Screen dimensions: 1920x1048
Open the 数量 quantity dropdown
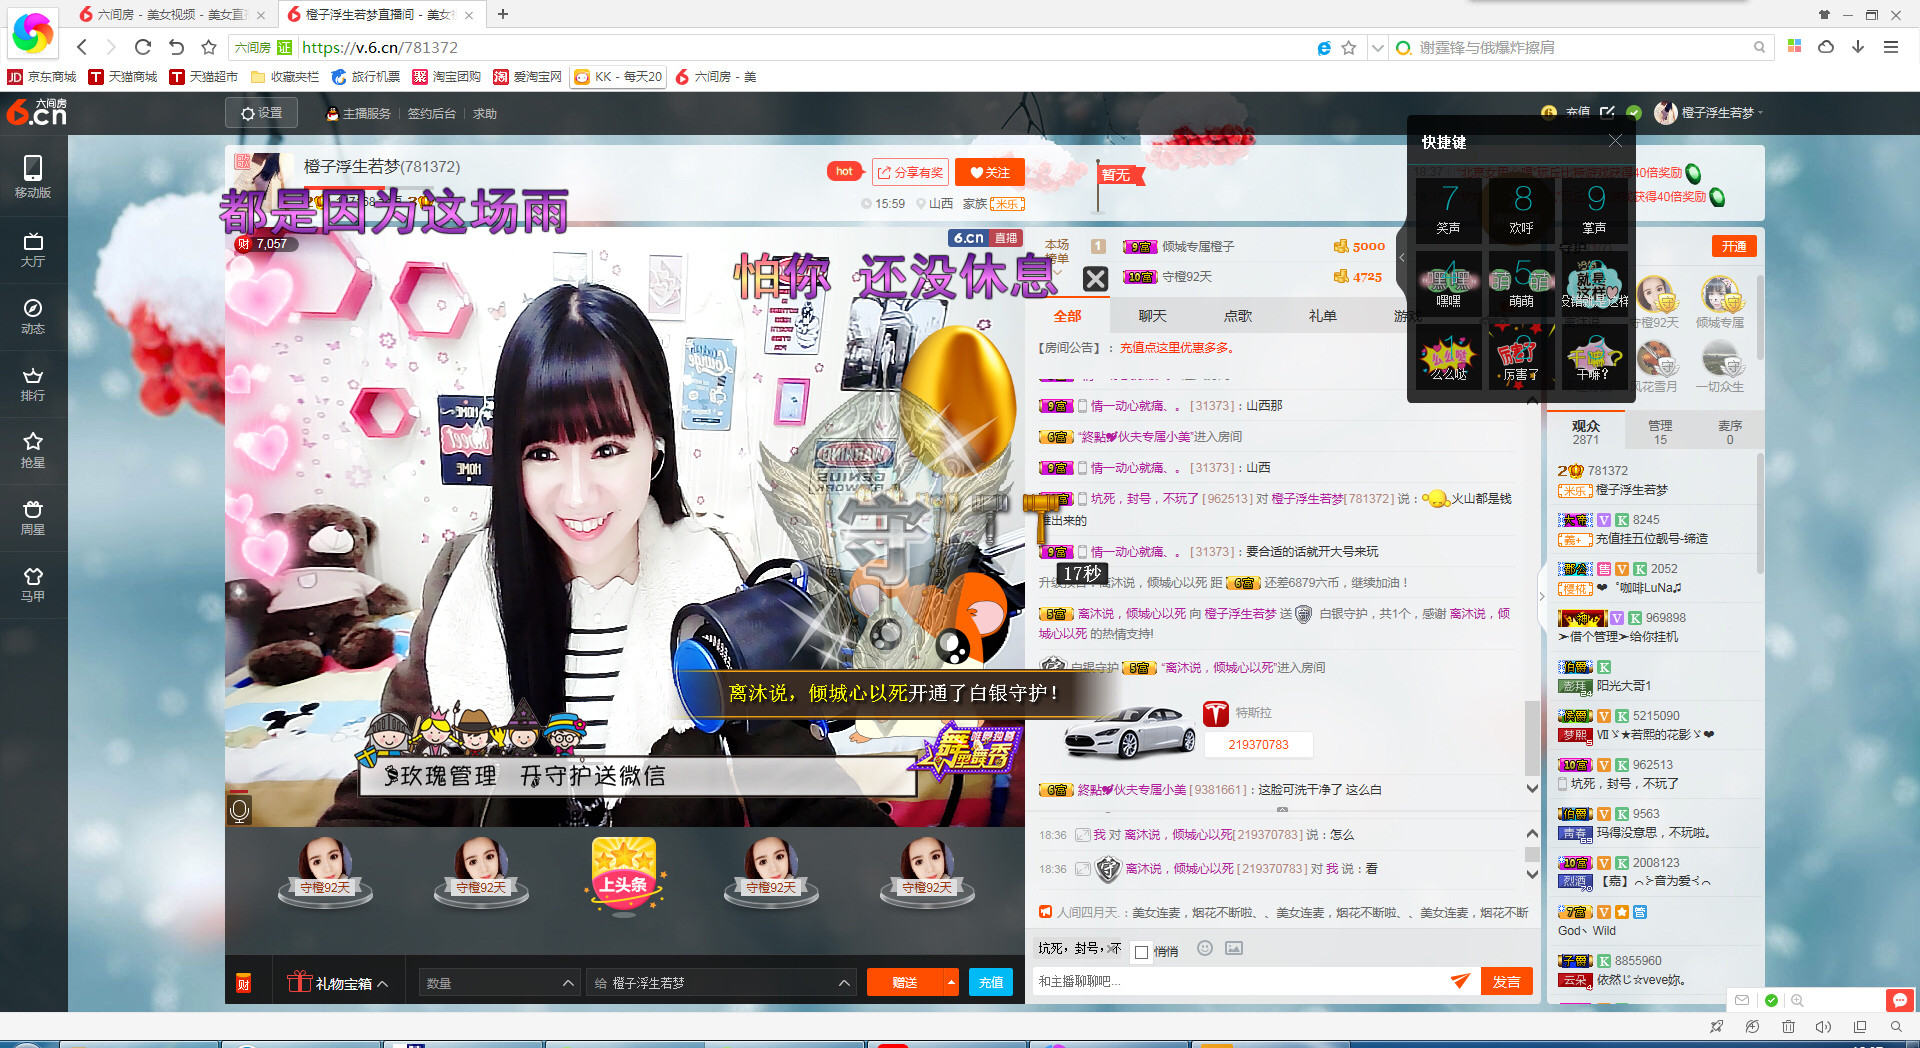click(x=499, y=983)
